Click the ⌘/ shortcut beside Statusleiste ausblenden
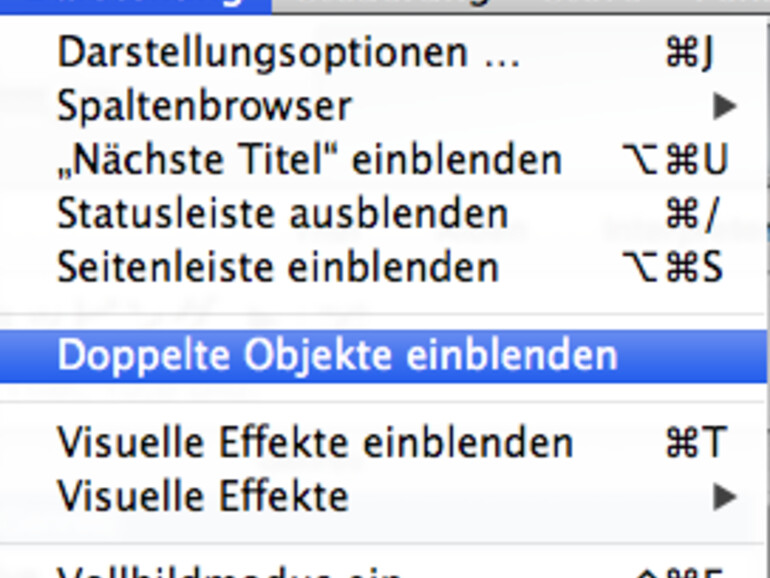Viewport: 770px width, 578px height. pyautogui.click(x=692, y=214)
